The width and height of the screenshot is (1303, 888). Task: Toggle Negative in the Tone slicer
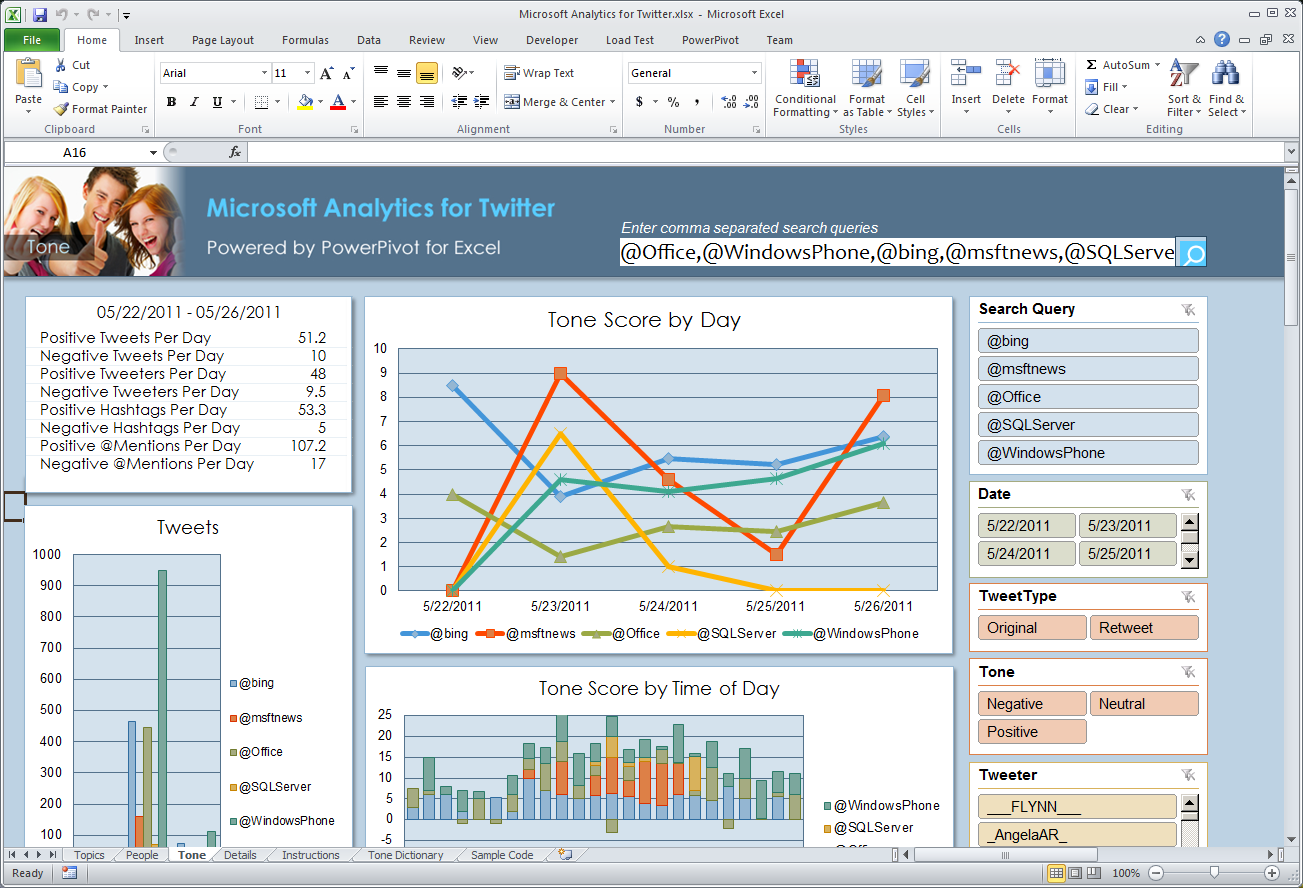click(1031, 703)
